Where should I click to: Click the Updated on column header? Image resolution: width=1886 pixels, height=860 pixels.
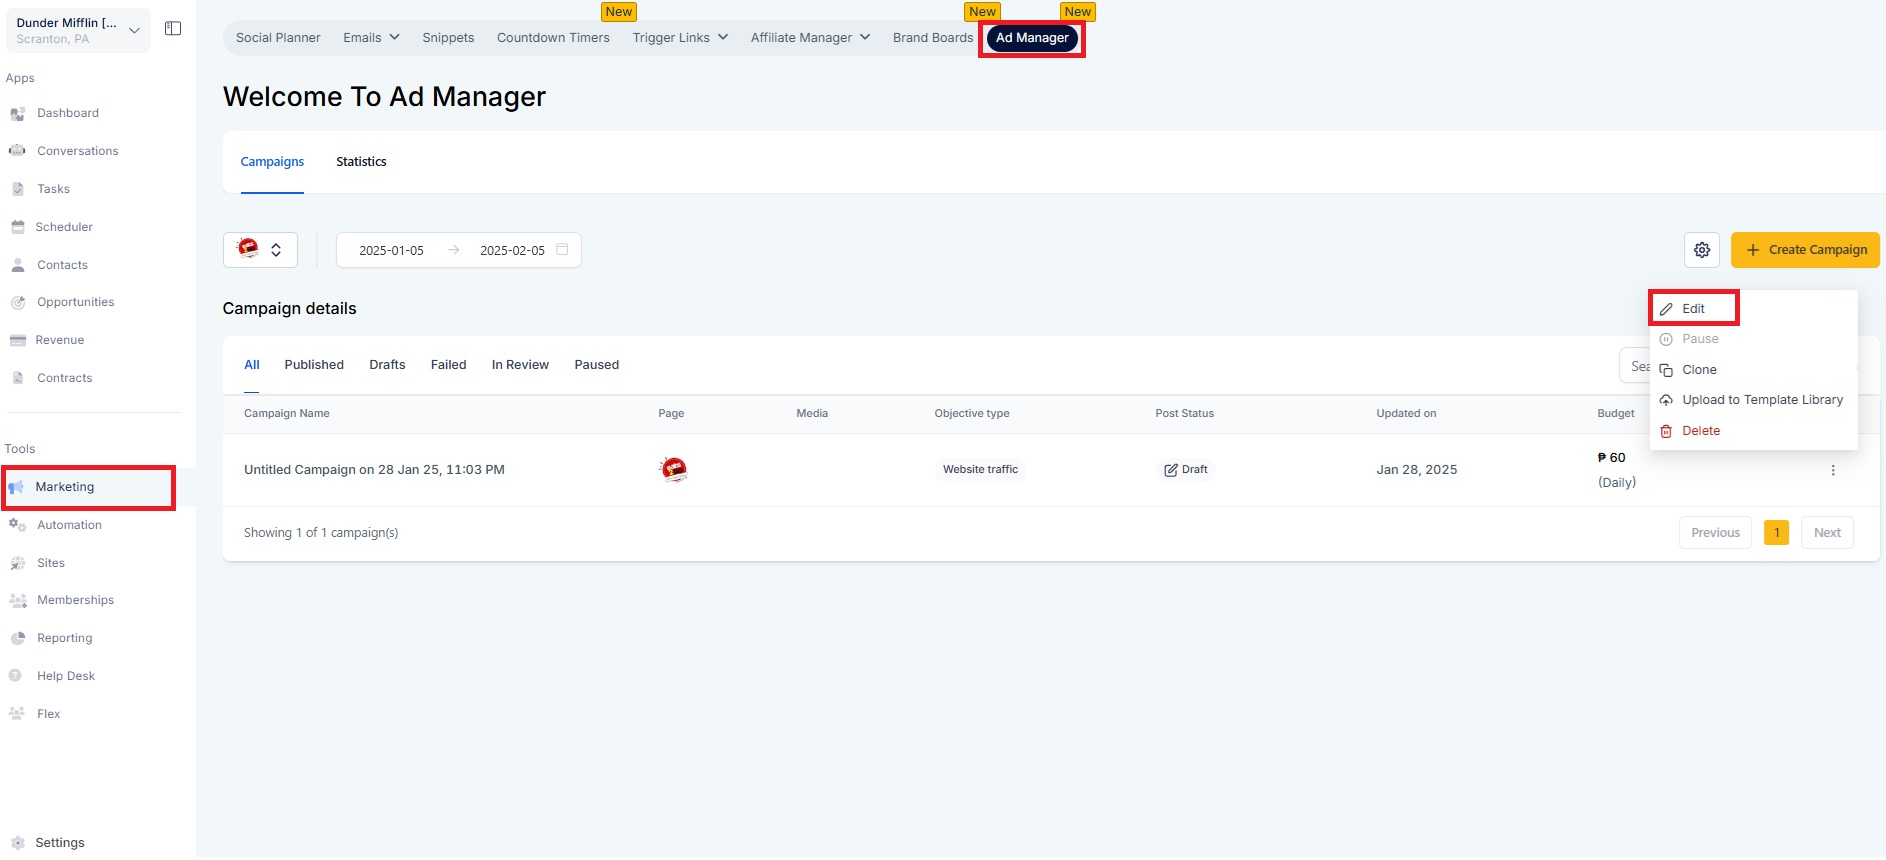click(1406, 414)
